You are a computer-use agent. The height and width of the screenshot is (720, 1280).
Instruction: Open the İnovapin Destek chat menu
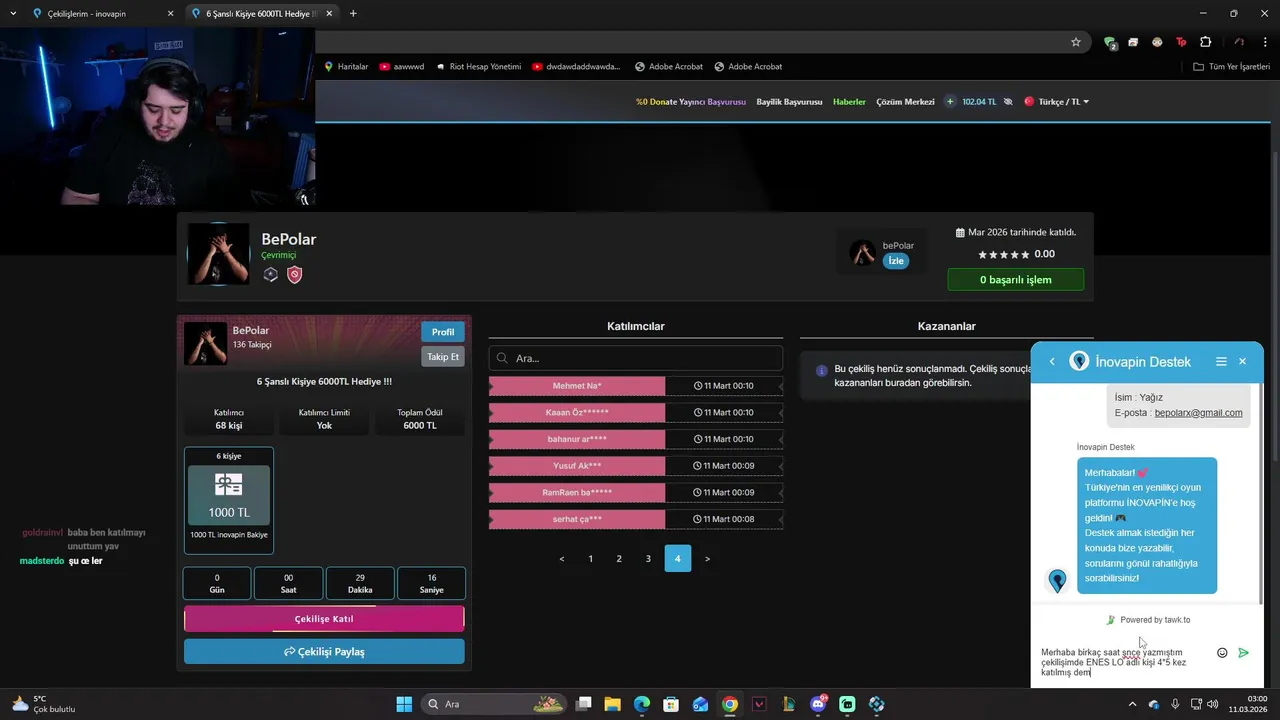[1221, 362]
